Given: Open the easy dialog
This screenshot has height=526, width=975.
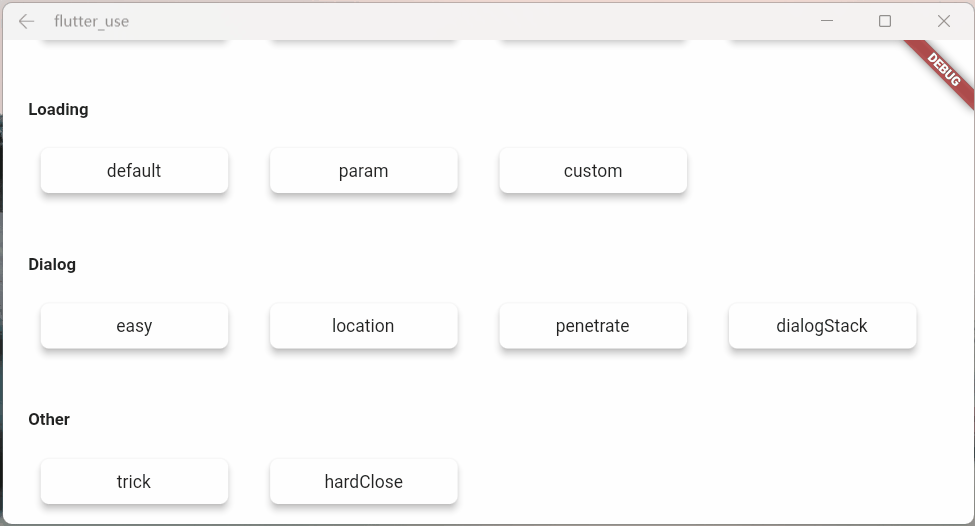Looking at the screenshot, I should click(x=134, y=326).
